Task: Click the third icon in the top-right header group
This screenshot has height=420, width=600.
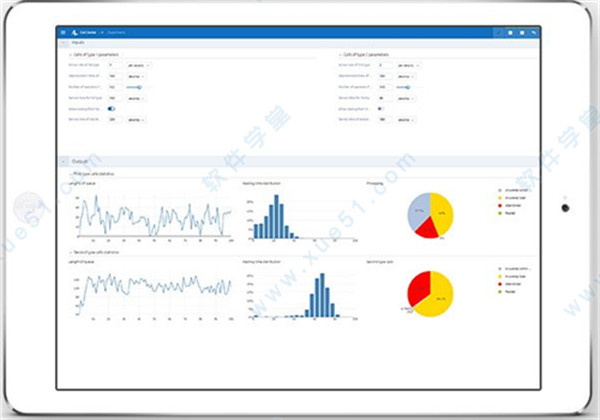Action: coord(521,32)
